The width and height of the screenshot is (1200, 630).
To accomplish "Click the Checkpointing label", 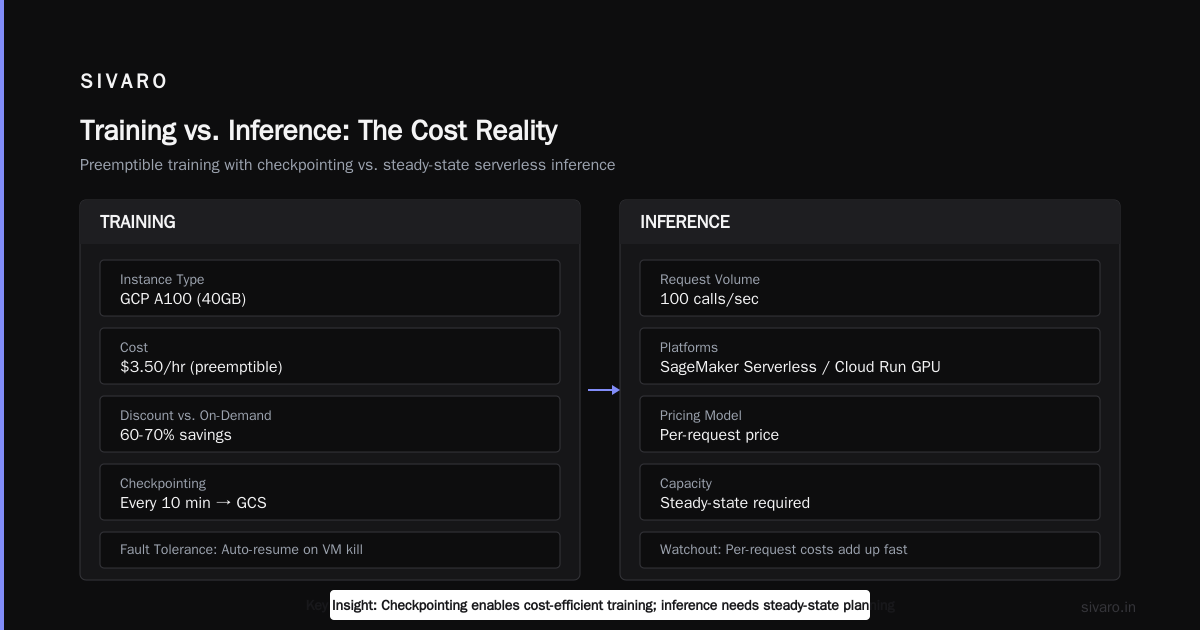I will pos(163,484).
